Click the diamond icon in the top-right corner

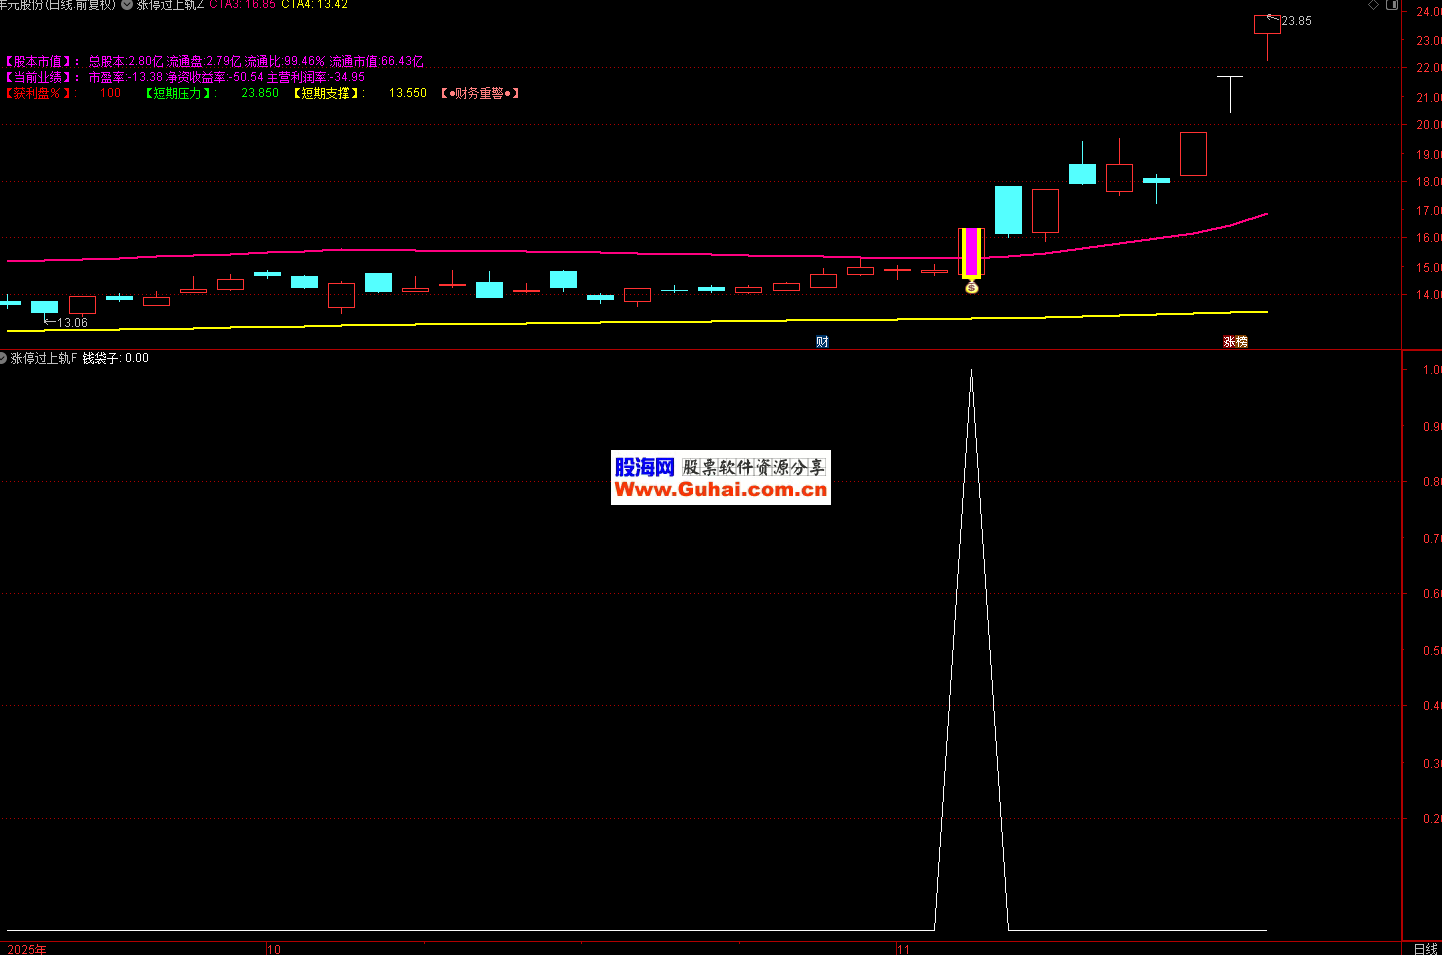click(1374, 5)
